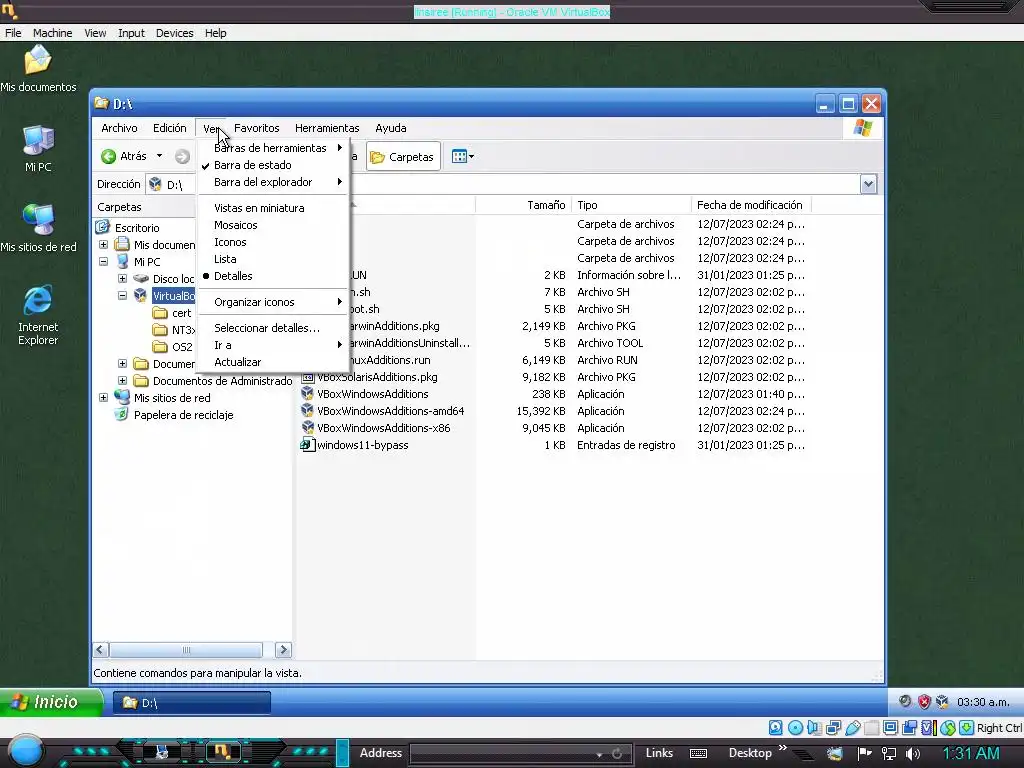The width and height of the screenshot is (1024, 768).
Task: Click the folder tree horizontal scrollbar thumb
Action: (186, 650)
